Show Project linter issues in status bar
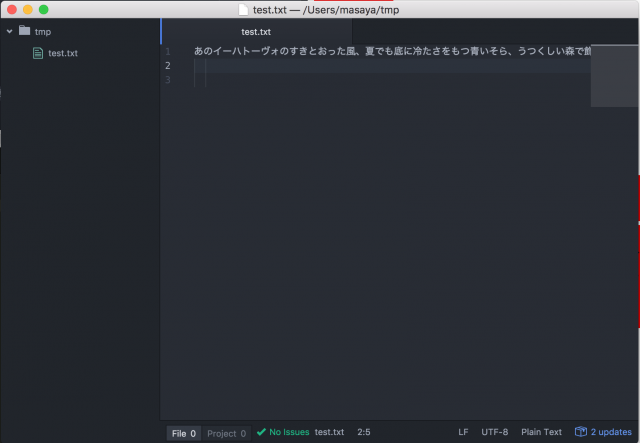The width and height of the screenshot is (640, 443). (x=226, y=433)
